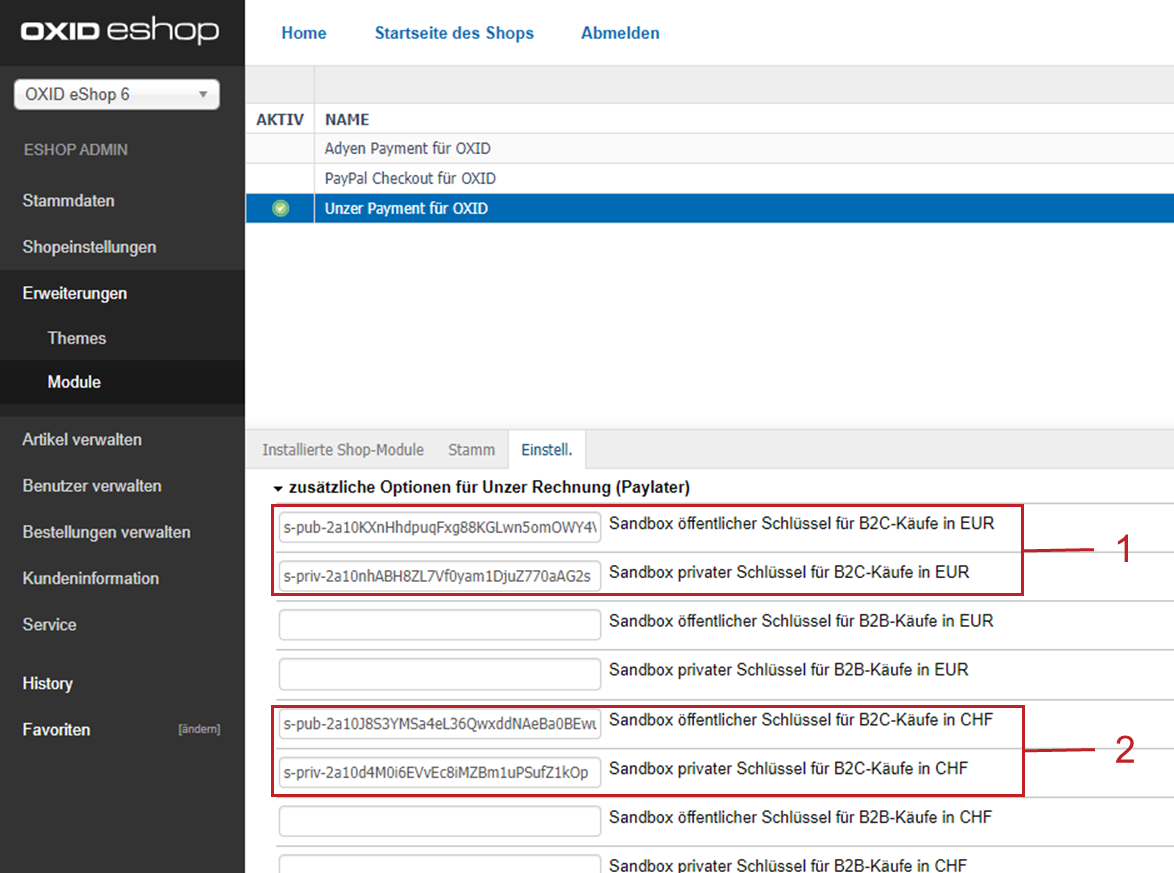Click label Sandbox öffentlicher Schlüssel für B2C-Käufe in CHF
Viewport: 1174px width, 873px height.
[801, 720]
